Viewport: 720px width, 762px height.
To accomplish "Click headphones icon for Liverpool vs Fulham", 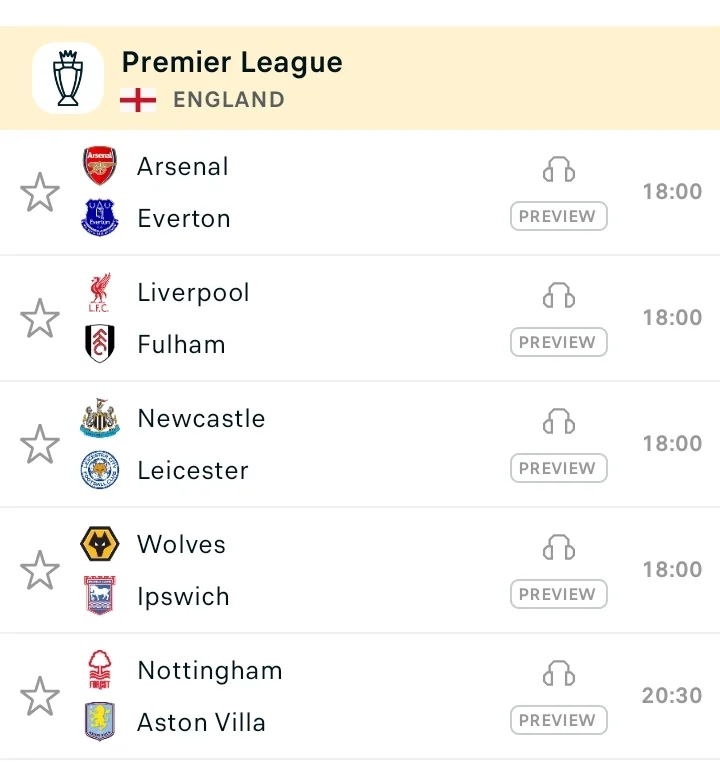I will coord(559,295).
